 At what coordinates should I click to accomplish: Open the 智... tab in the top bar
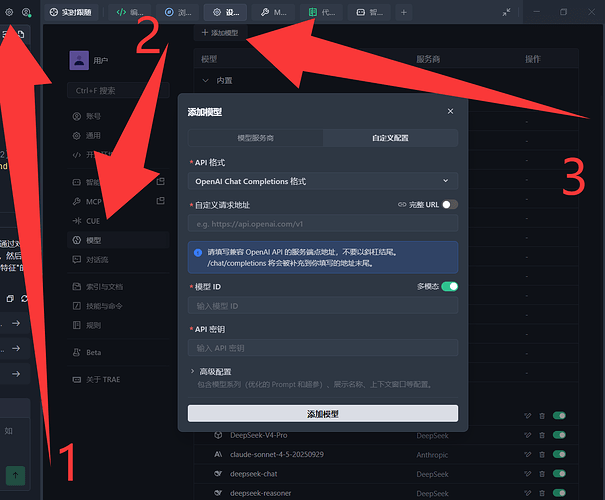(x=369, y=12)
